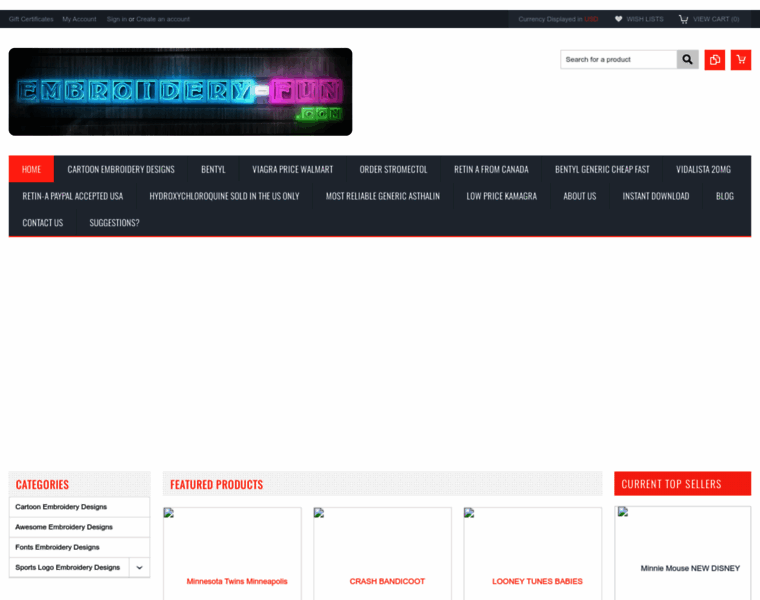Select Sports Logo Embroidery Designs category
The image size is (760, 600).
pos(69,568)
